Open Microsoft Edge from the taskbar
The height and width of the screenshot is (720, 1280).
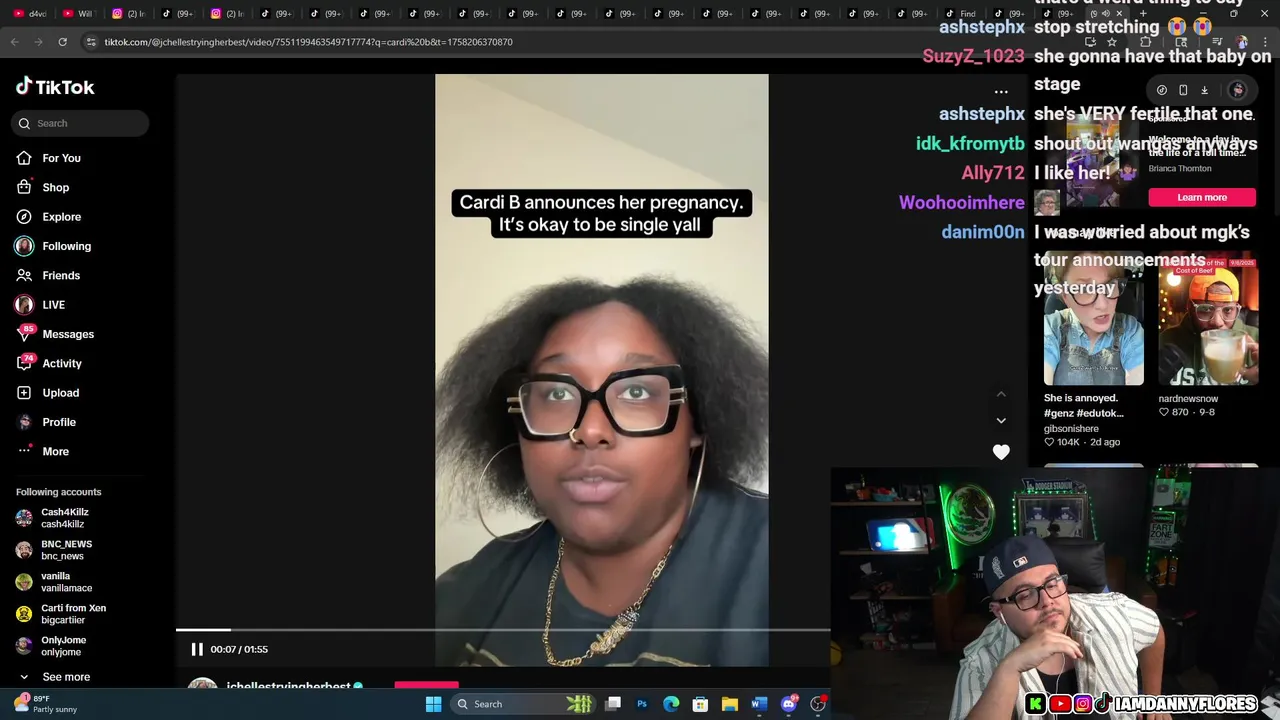pos(671,704)
